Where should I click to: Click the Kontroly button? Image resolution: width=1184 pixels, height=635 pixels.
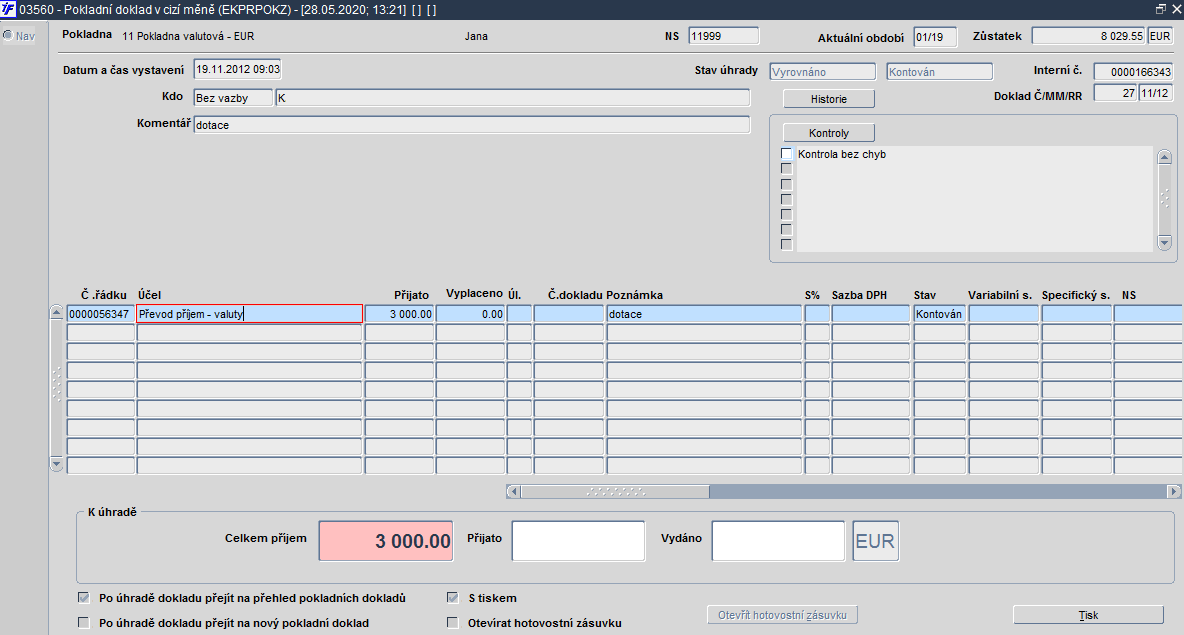[x=828, y=133]
